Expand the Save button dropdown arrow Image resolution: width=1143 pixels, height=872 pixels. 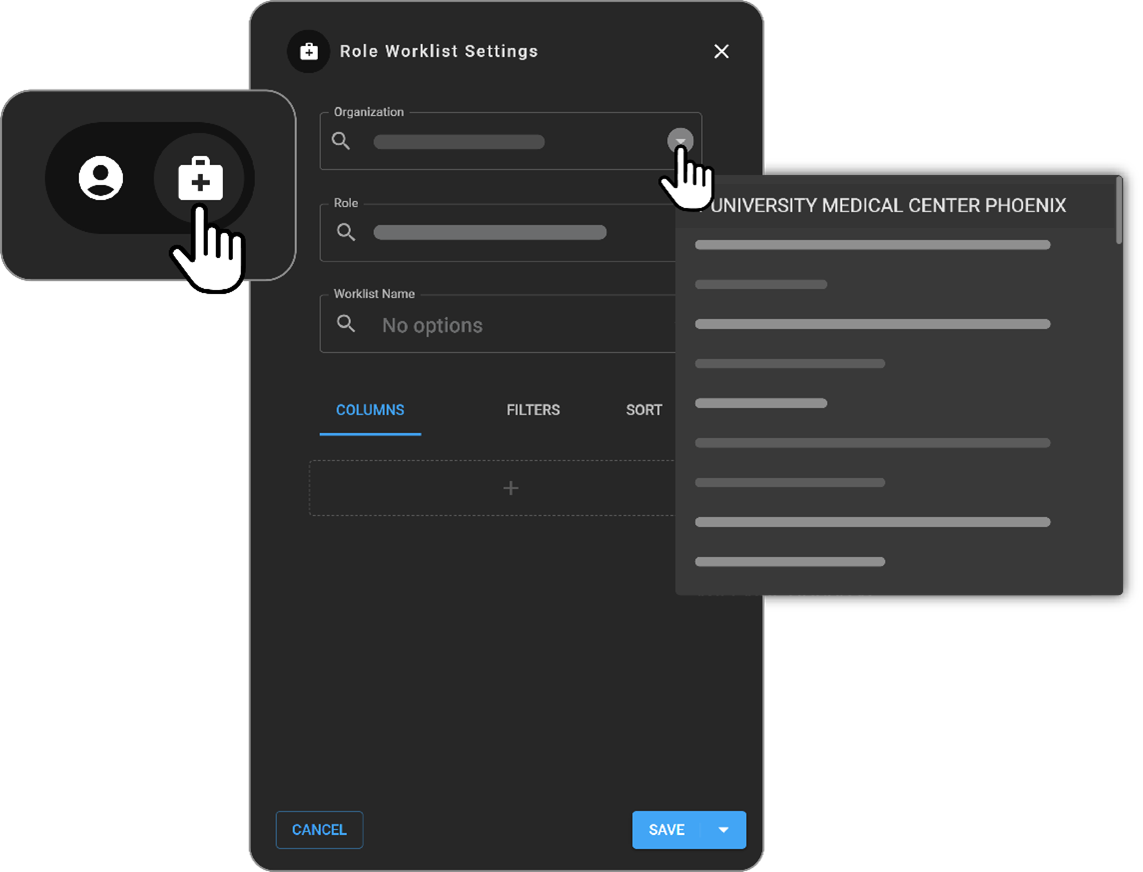(x=724, y=830)
